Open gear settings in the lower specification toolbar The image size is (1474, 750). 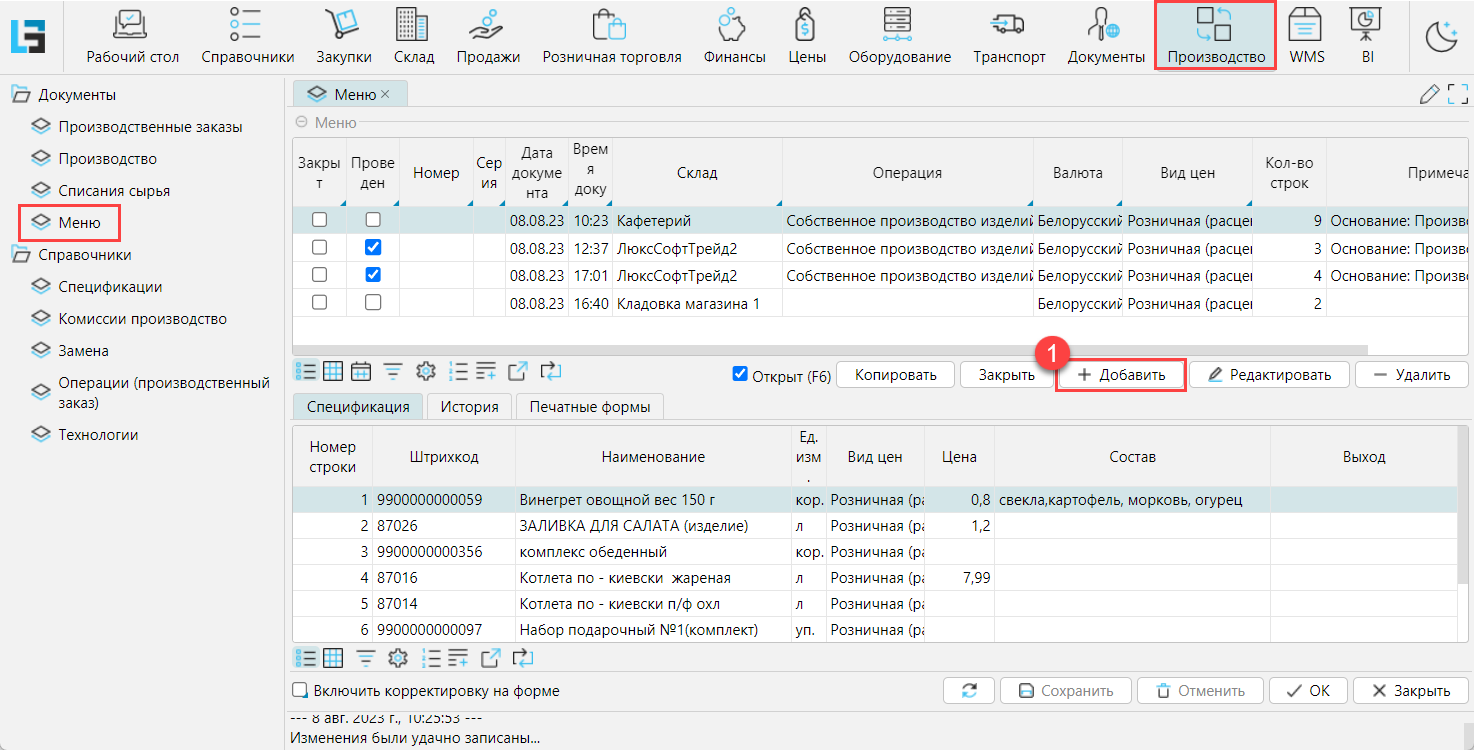tap(398, 658)
